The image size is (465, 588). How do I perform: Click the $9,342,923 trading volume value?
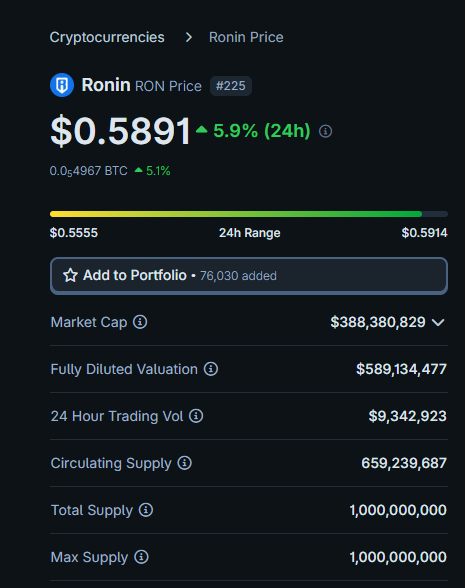[x=408, y=416]
